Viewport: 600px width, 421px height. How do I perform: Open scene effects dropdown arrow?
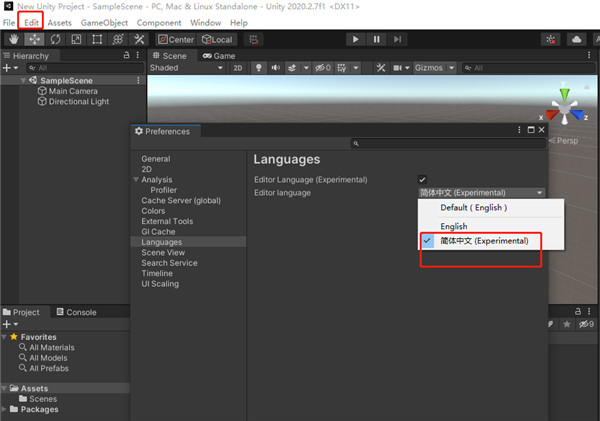pos(306,68)
